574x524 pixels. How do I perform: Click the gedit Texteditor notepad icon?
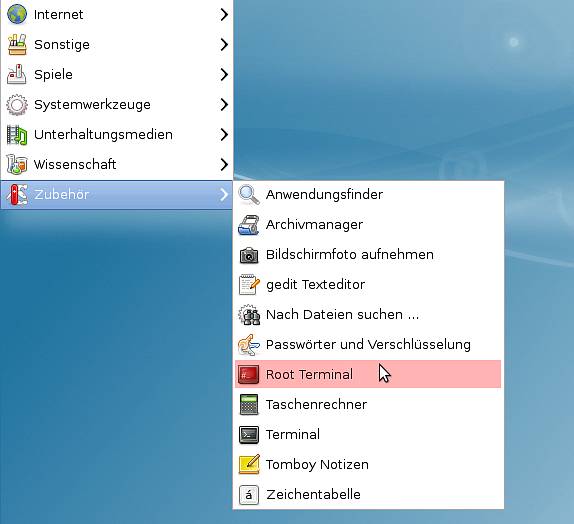click(249, 285)
